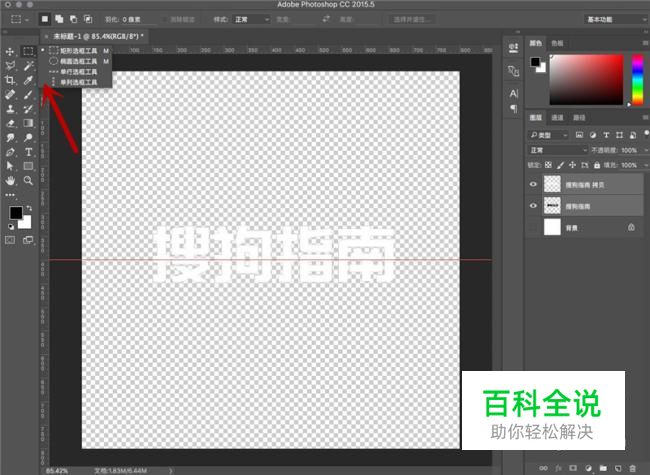Open the tool preset picker dropdown
The height and width of the screenshot is (475, 650).
(20, 19)
